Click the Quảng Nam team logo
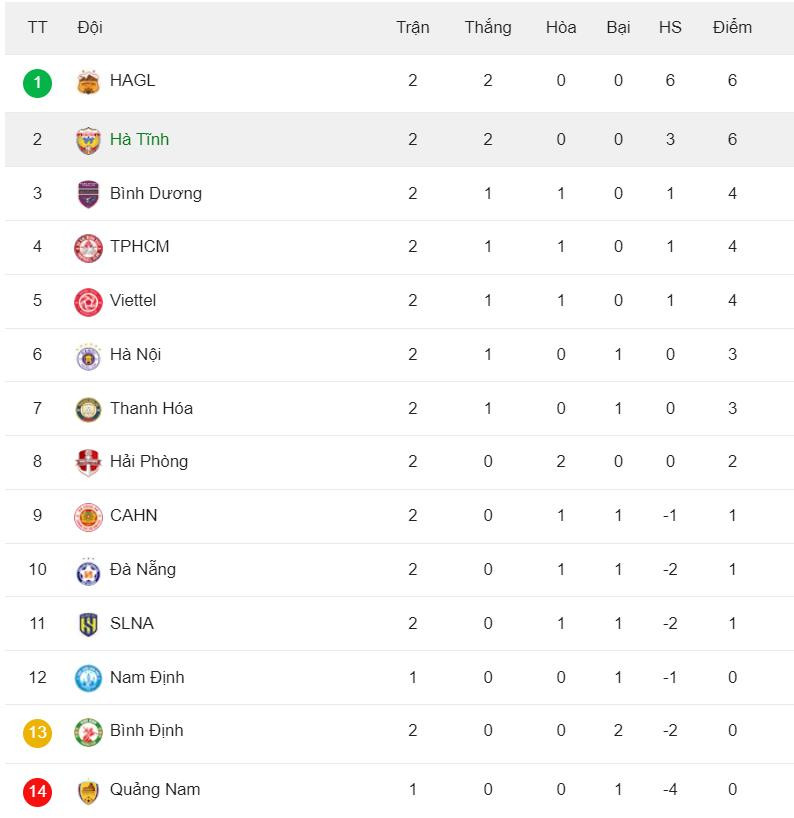The width and height of the screenshot is (794, 818). [89, 792]
